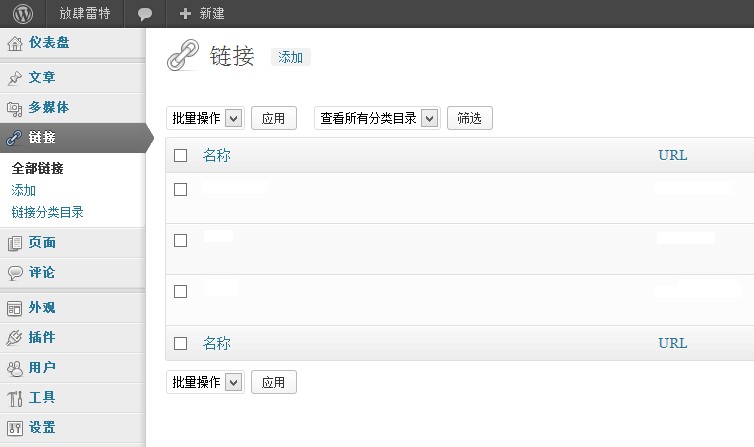Open 仪表盘 via the house icon
The image size is (754, 447).
click(x=14, y=43)
